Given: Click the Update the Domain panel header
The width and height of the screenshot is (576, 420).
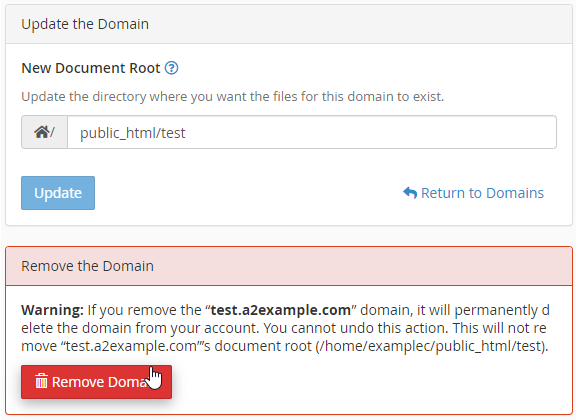Looking at the screenshot, I should tap(289, 24).
